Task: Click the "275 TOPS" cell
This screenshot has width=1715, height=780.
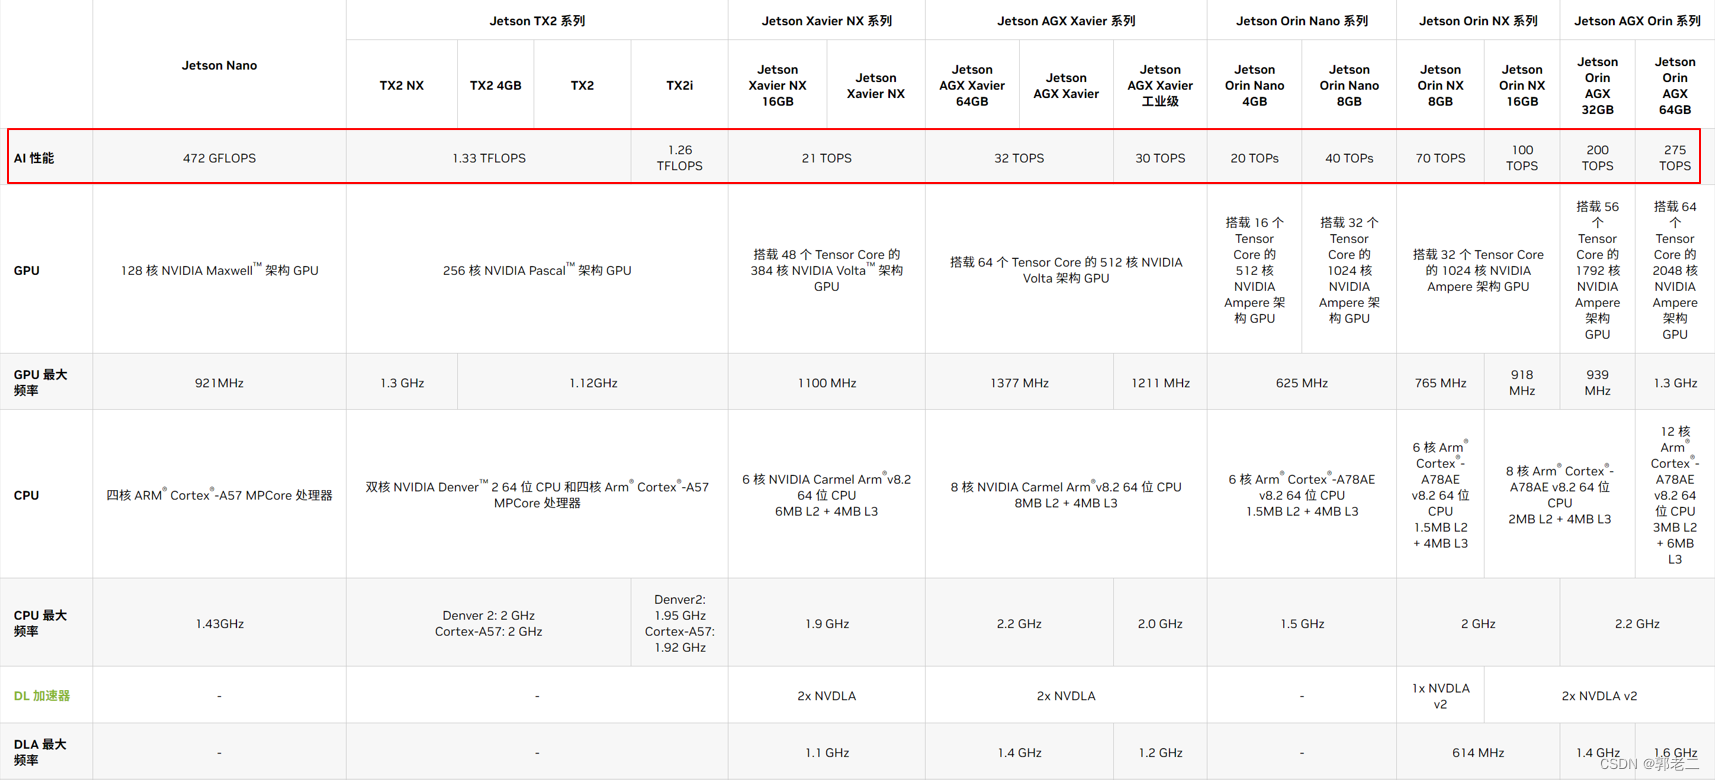Action: point(1675,158)
